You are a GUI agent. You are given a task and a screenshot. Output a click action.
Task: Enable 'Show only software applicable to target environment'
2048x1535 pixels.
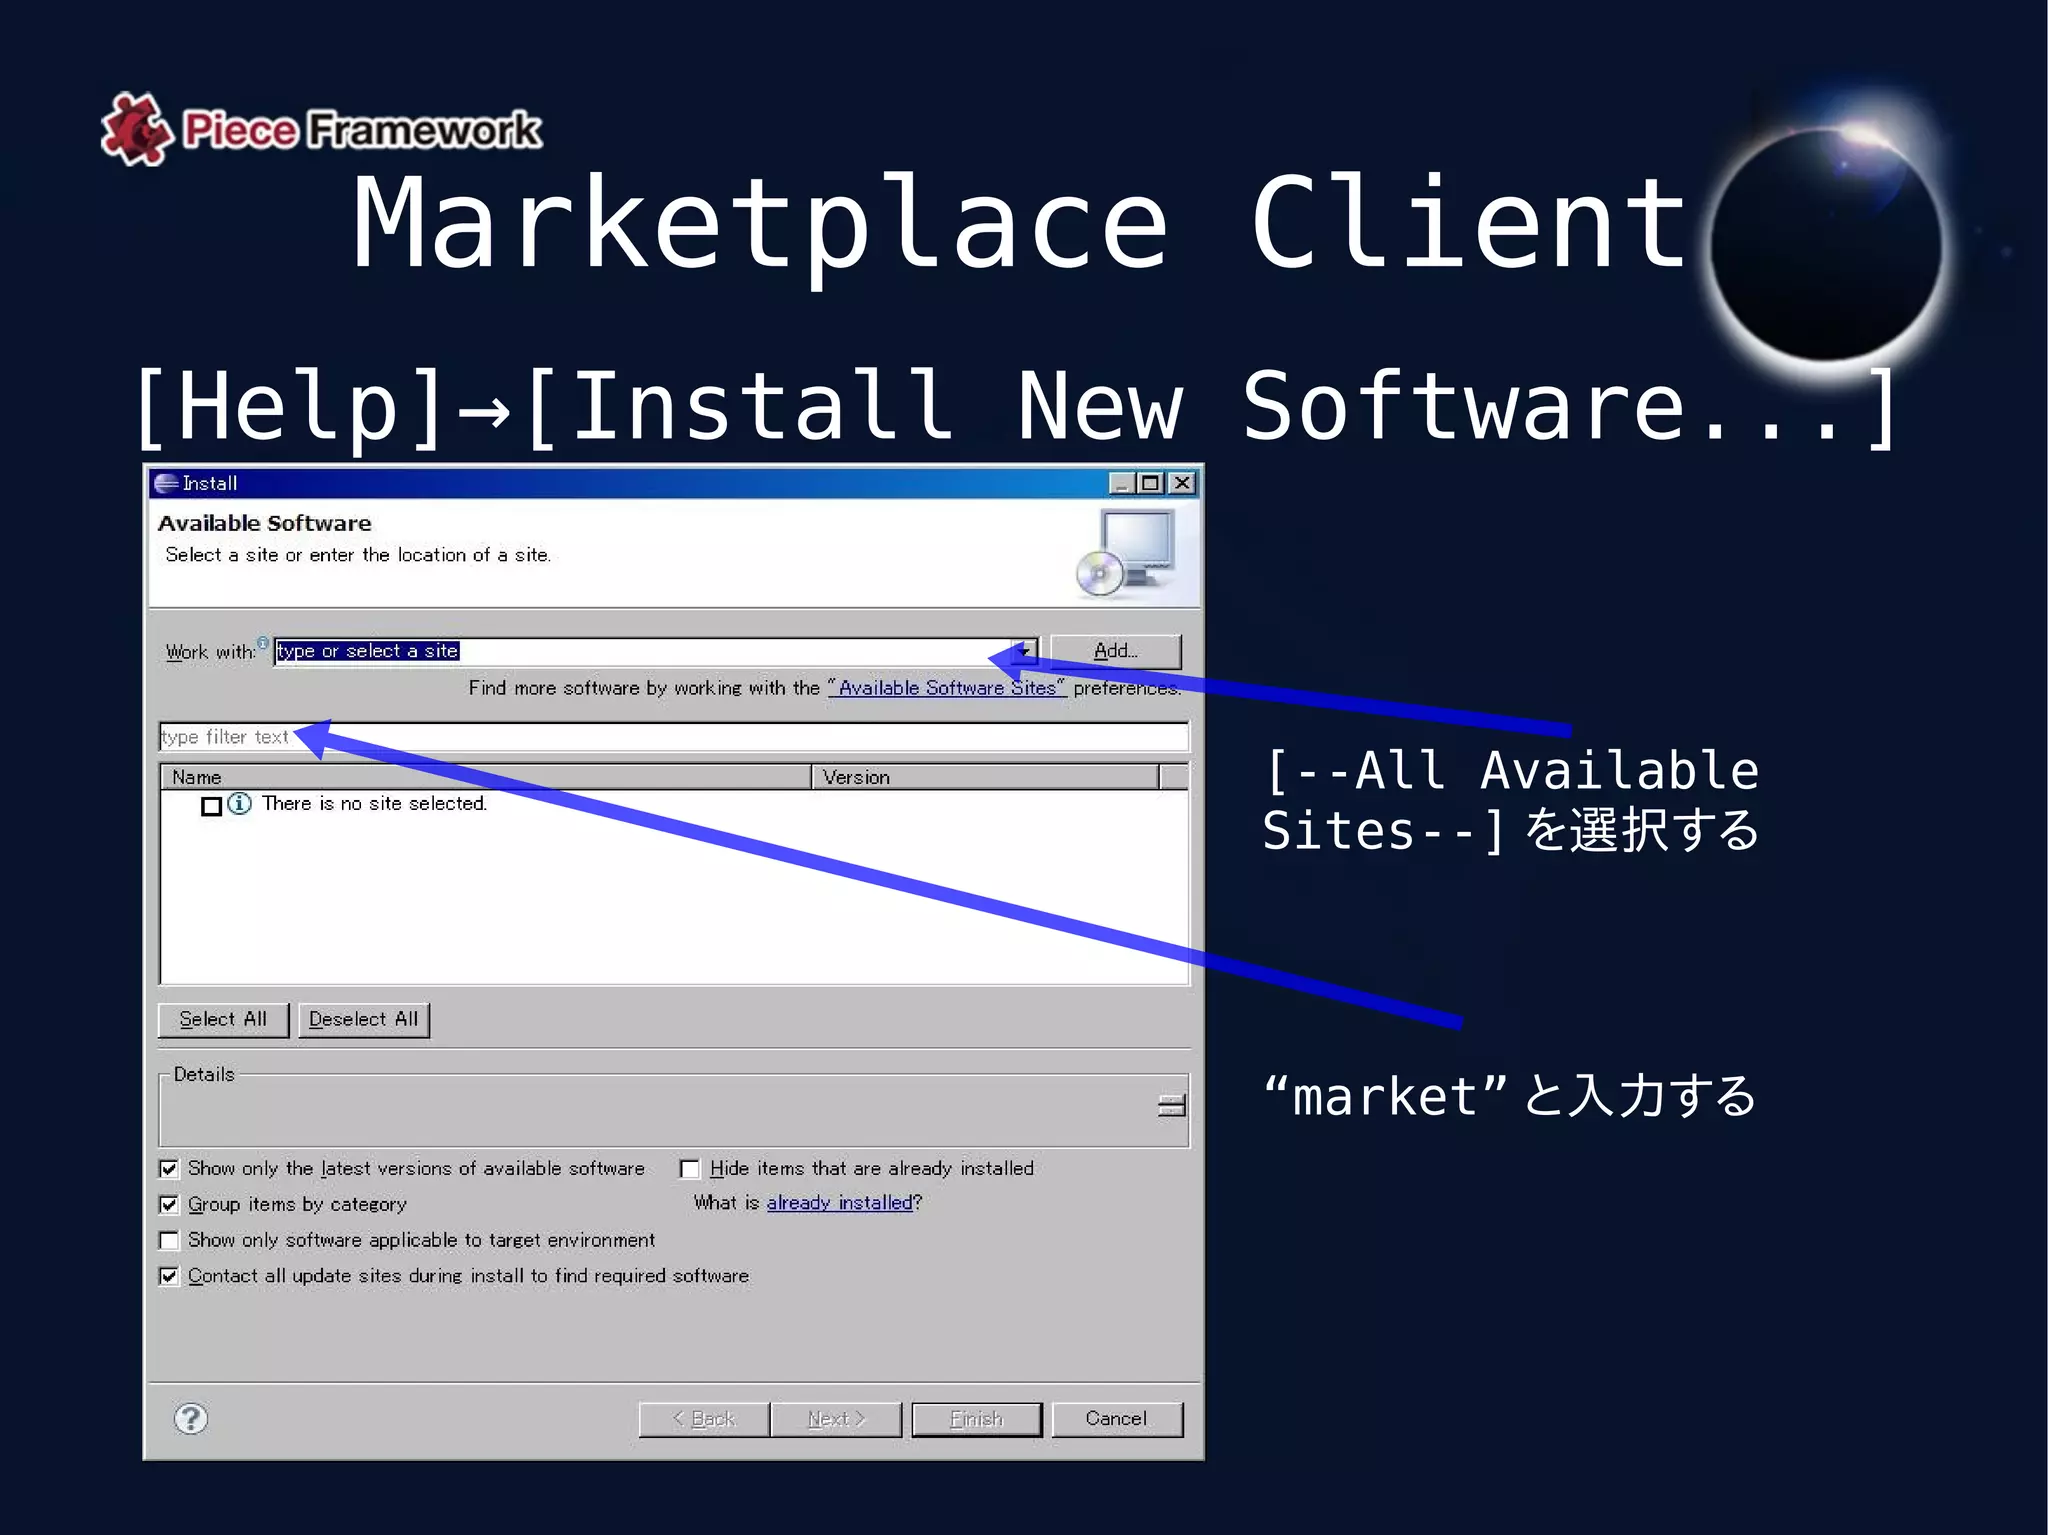tap(169, 1240)
